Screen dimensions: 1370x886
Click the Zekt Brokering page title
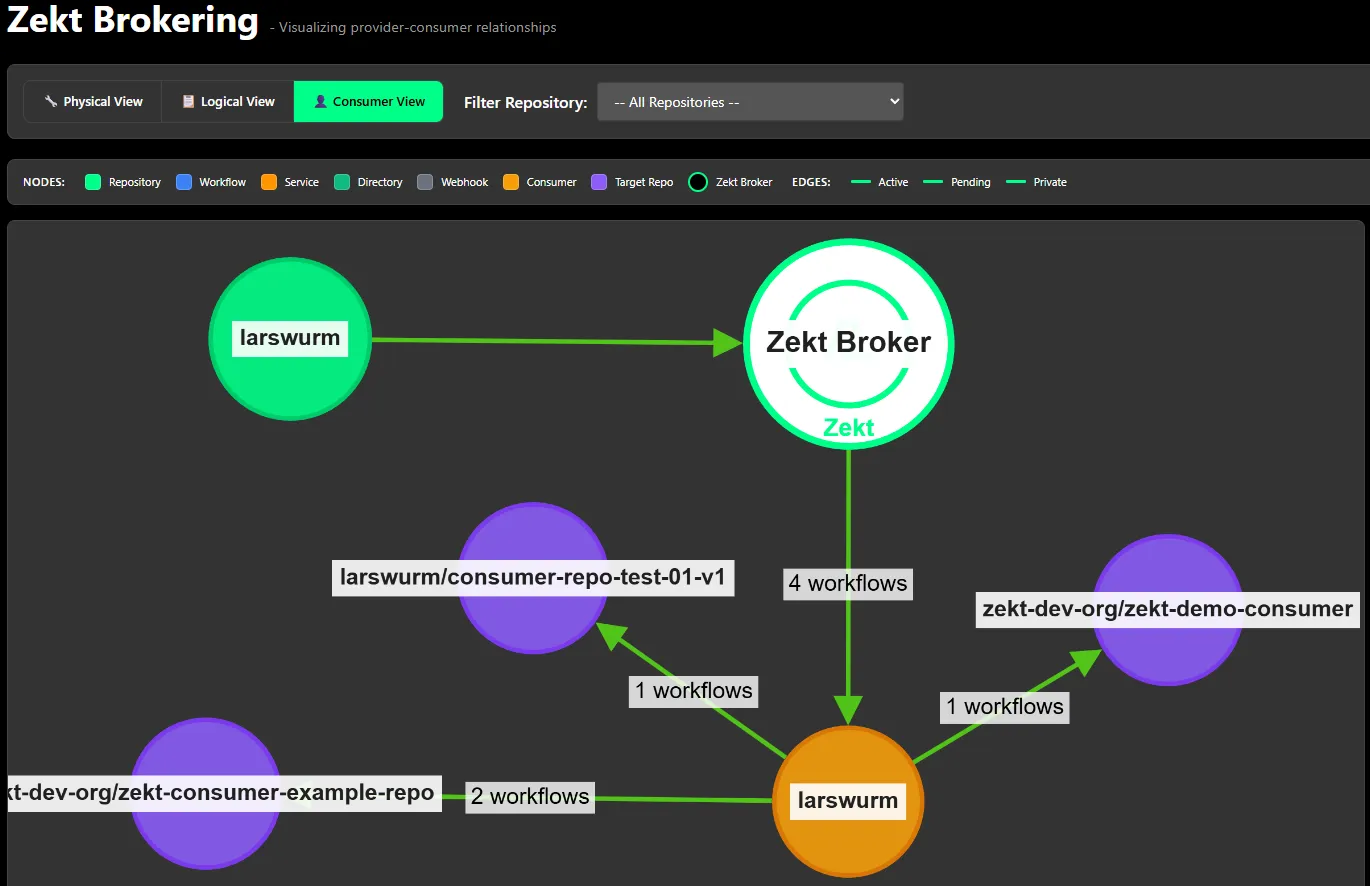(x=132, y=21)
